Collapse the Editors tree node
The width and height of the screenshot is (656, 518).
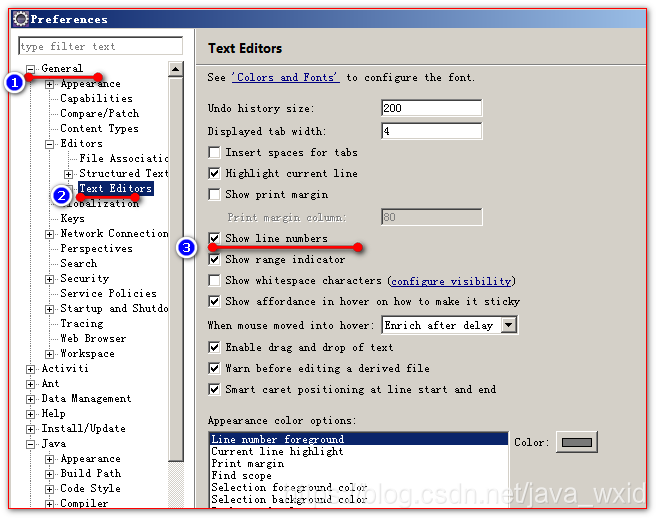click(x=49, y=144)
